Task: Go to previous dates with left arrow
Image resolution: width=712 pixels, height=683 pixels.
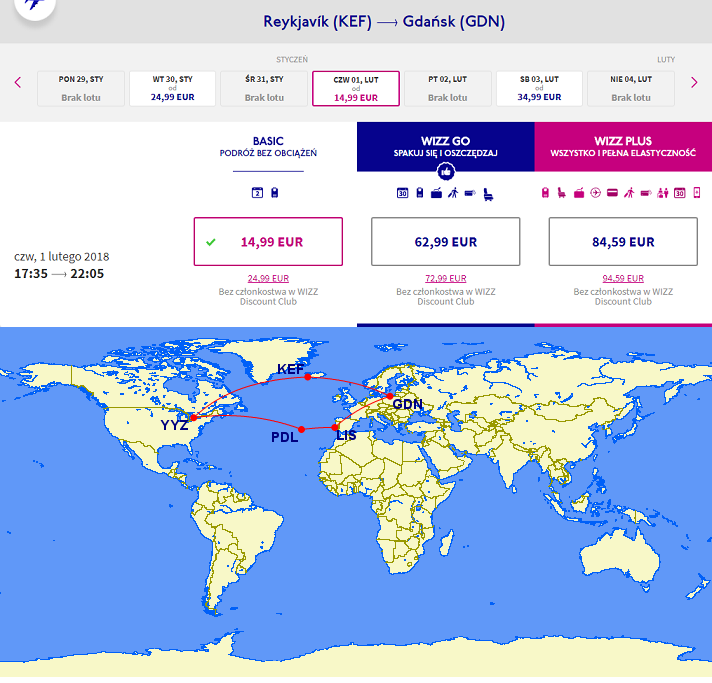Action: click(18, 82)
